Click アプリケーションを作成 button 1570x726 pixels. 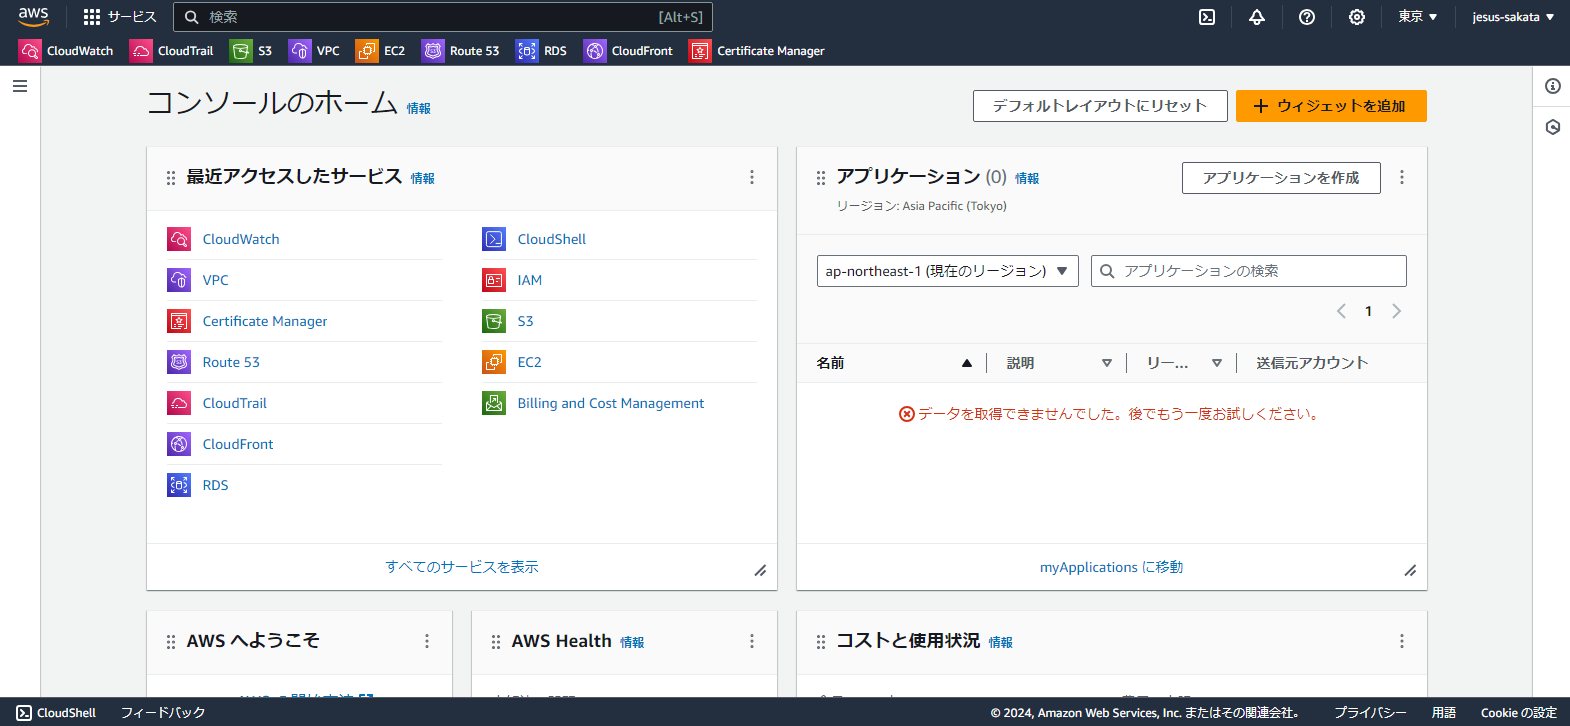pos(1281,178)
